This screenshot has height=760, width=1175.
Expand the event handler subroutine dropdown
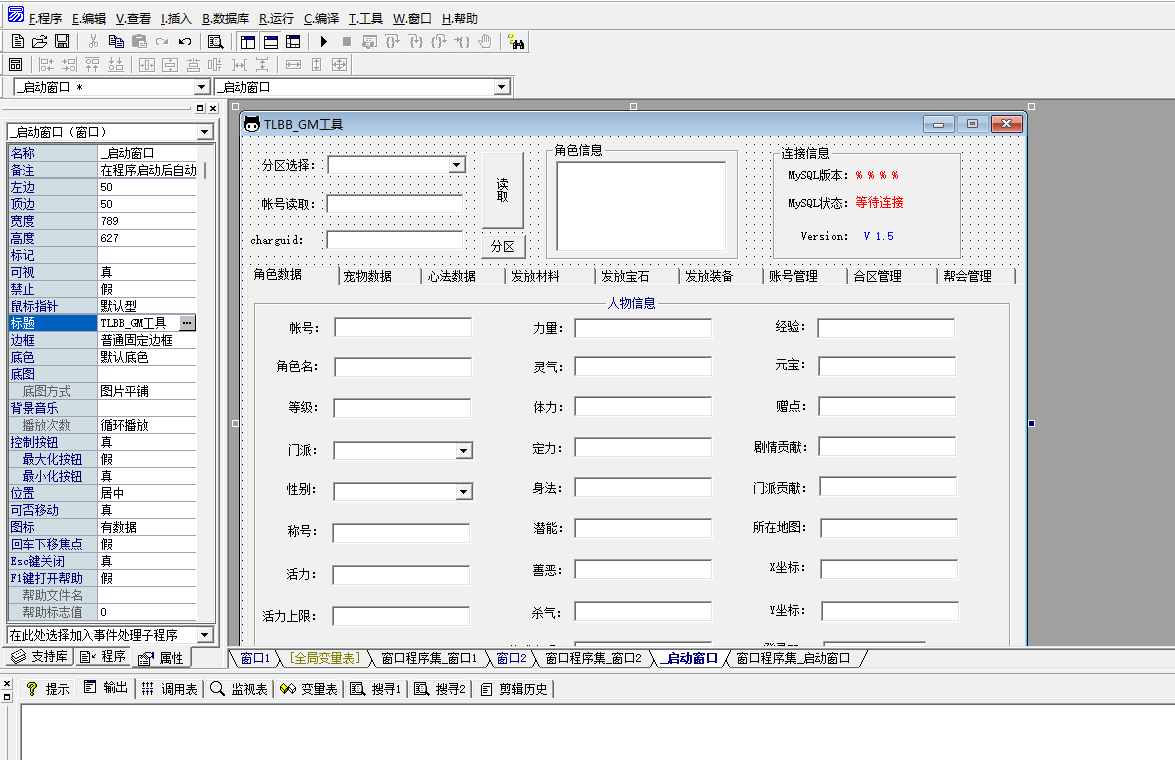point(204,635)
